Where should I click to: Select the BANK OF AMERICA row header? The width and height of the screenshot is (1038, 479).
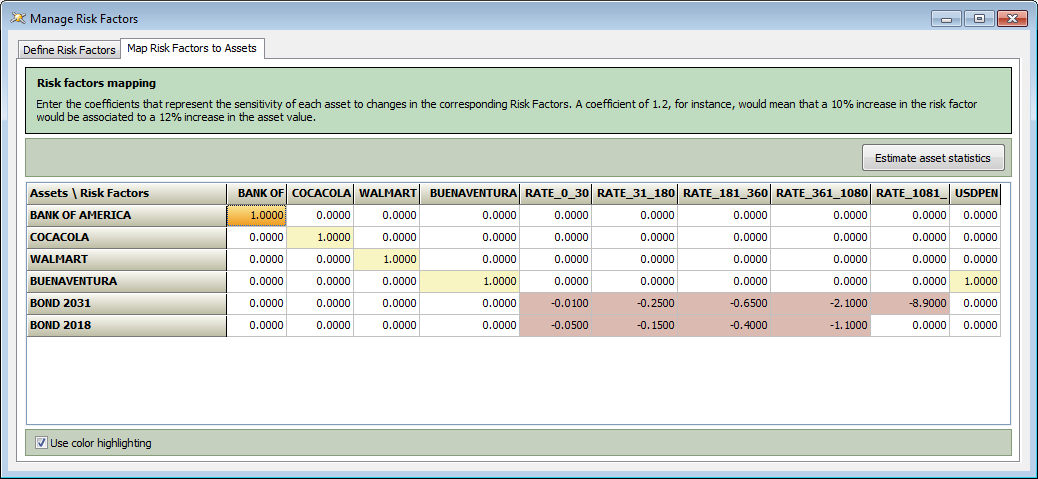(x=126, y=215)
